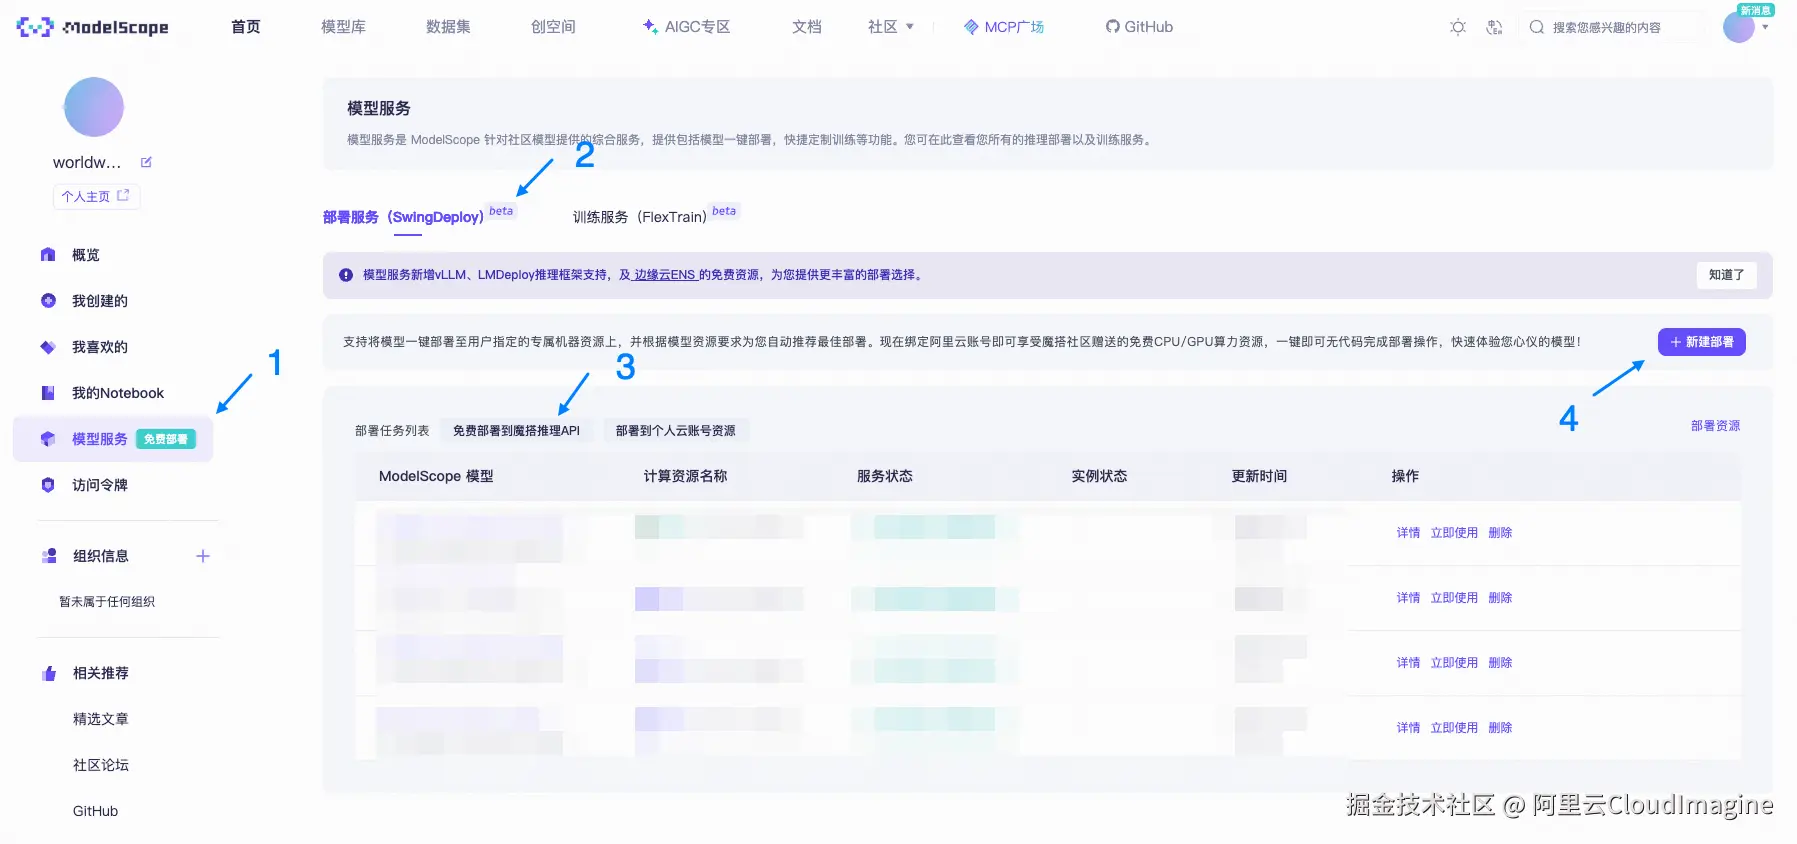Click the 概览 home icon in sidebar
Image resolution: width=1797 pixels, height=844 pixels.
pyautogui.click(x=48, y=255)
